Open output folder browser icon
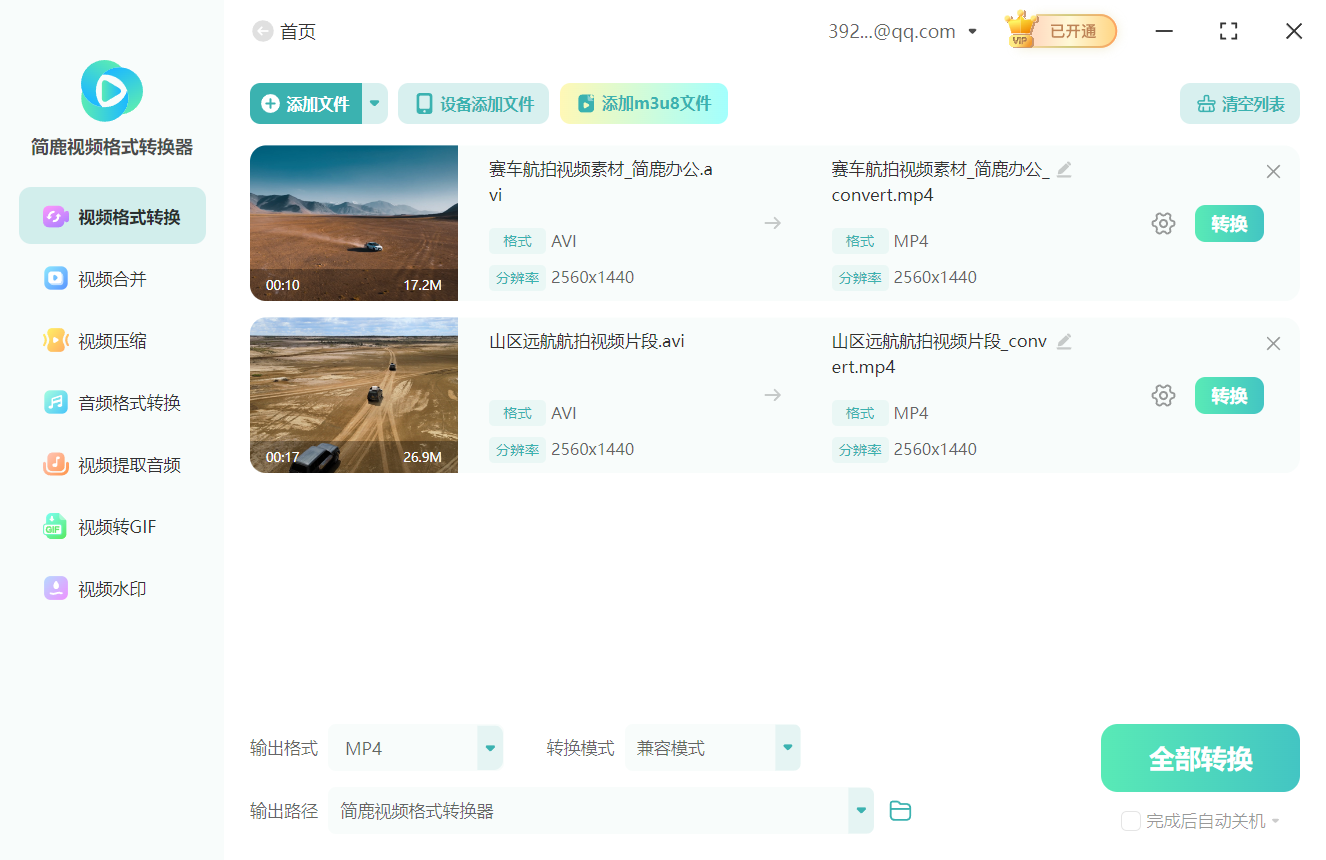This screenshot has width=1326, height=860. coord(900,810)
